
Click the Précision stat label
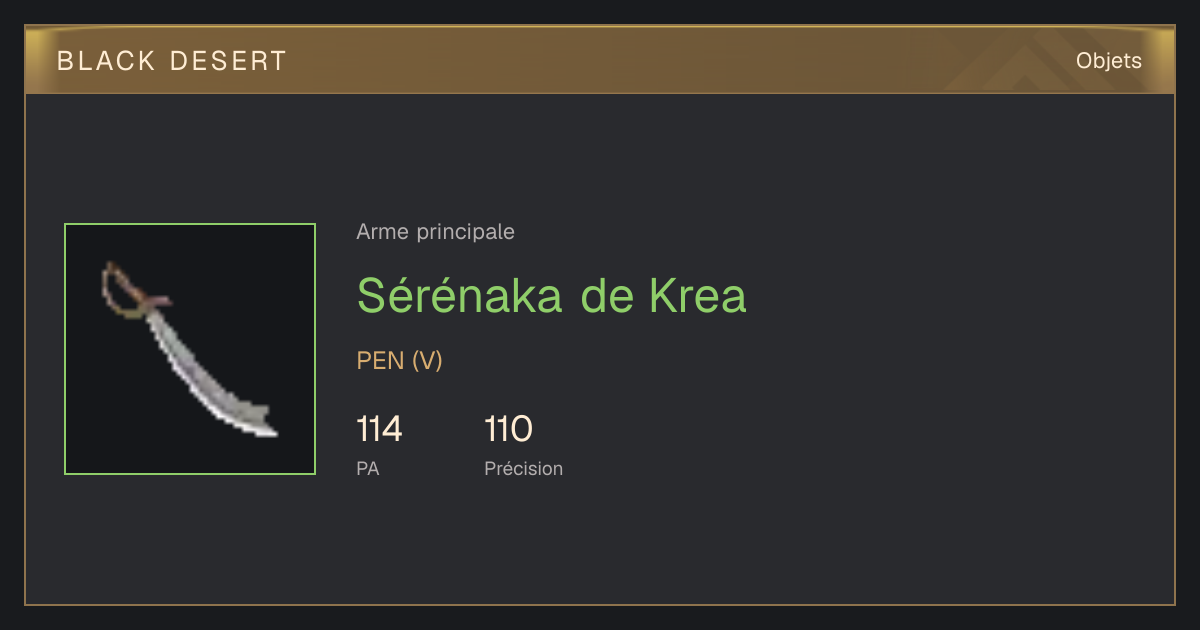coord(524,468)
